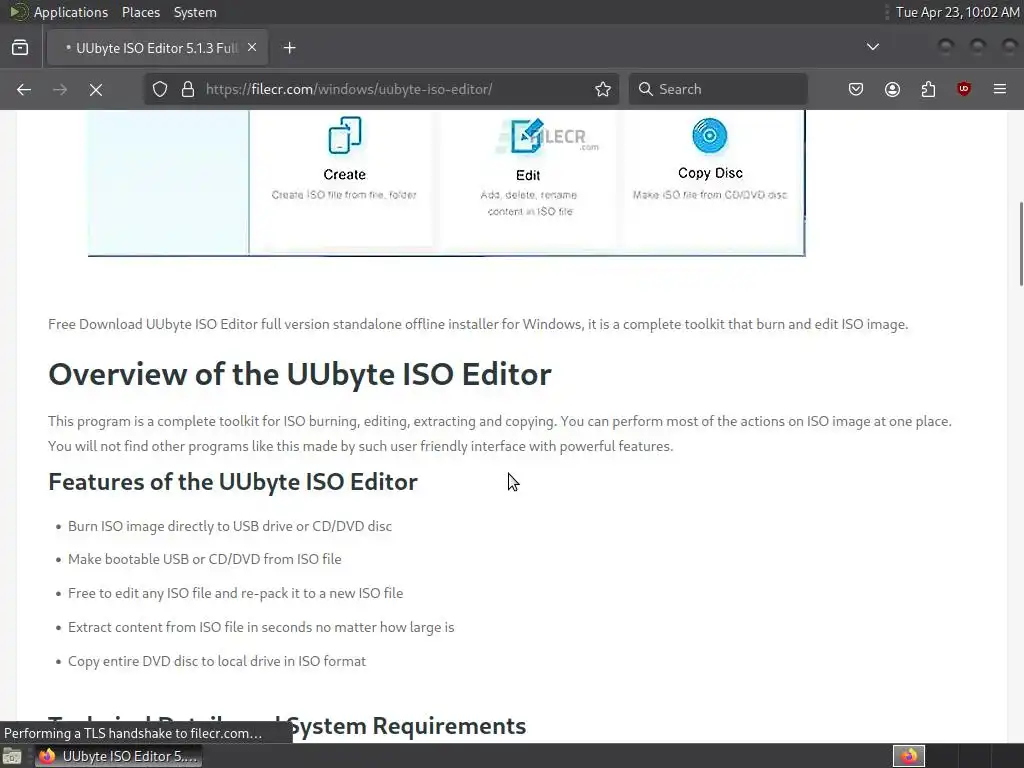Open the Firefox hamburger menu

1000,89
